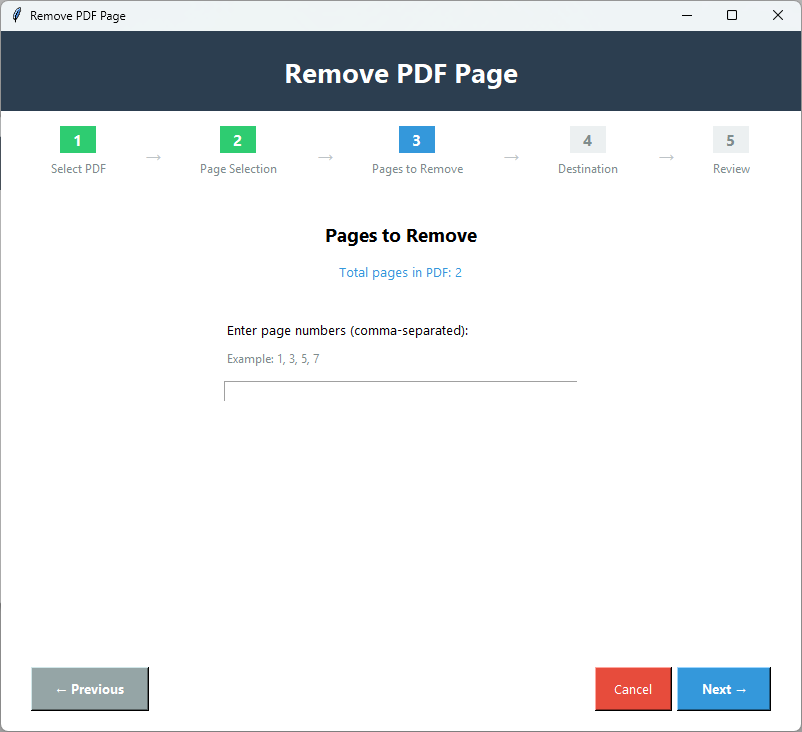Click the gray step 4 badge
This screenshot has height=732, width=802.
[x=587, y=140]
